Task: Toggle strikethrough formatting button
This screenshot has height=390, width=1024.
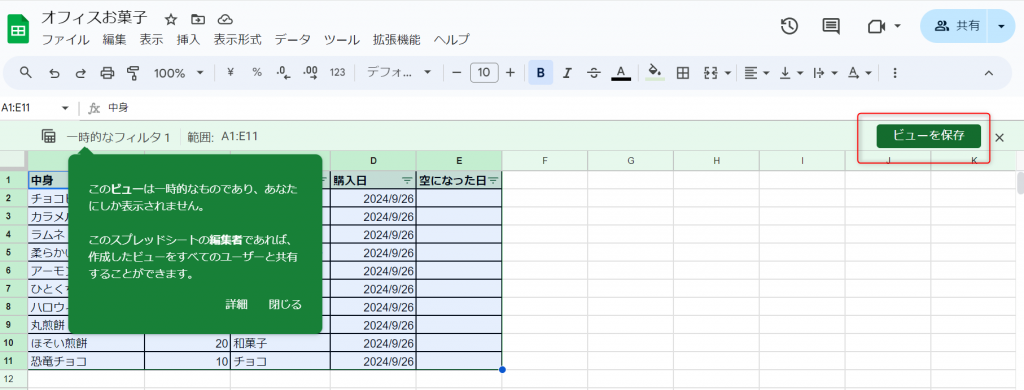Action: tap(594, 73)
